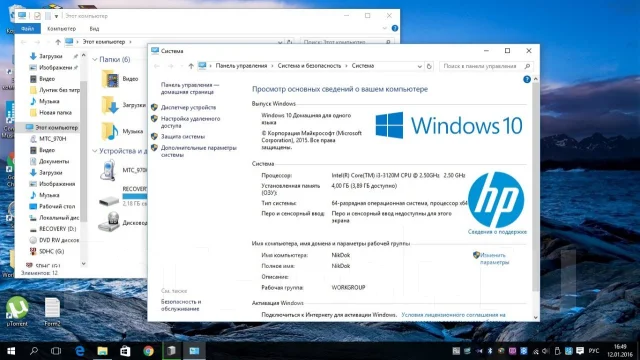Launch Google Chrome from taskbar
The height and width of the screenshot is (360, 640).
[149, 351]
